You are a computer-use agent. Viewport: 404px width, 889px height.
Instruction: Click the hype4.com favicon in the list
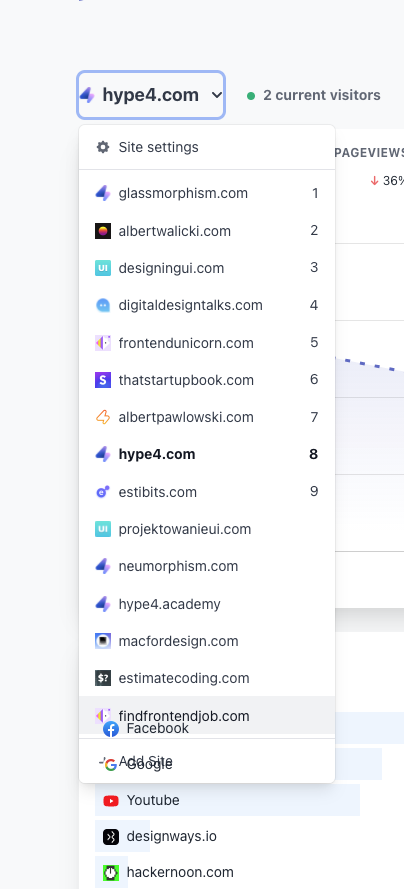pyautogui.click(x=103, y=454)
